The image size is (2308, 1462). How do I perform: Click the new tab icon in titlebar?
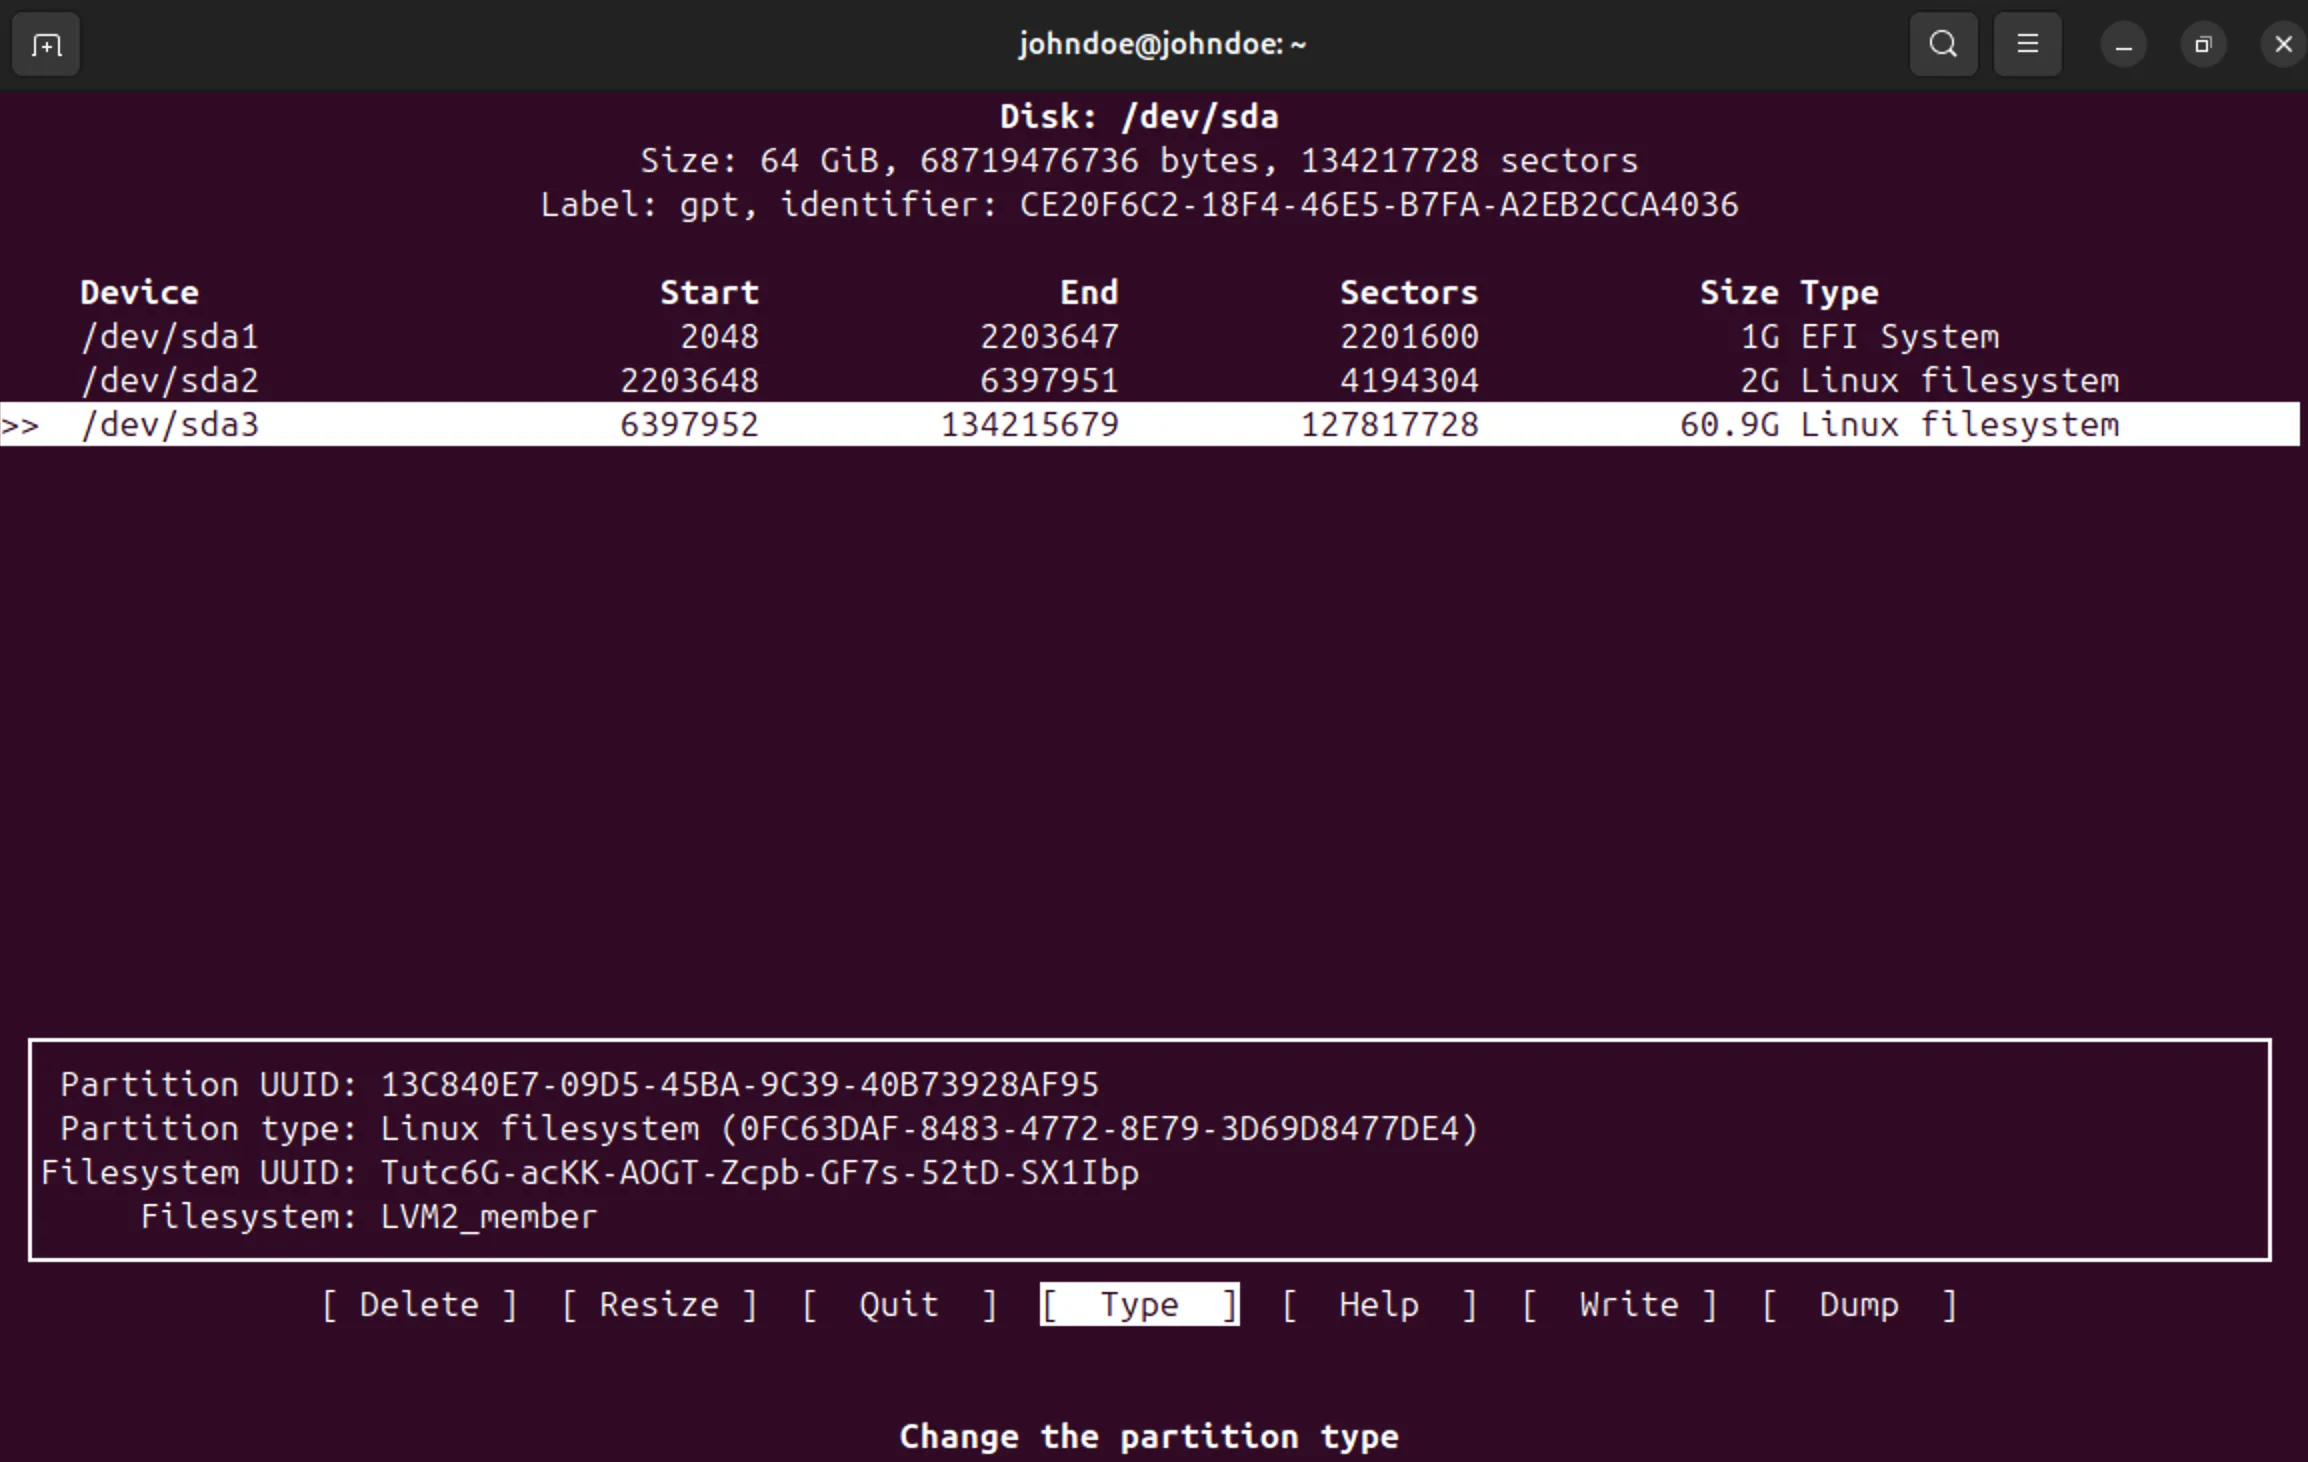(46, 45)
